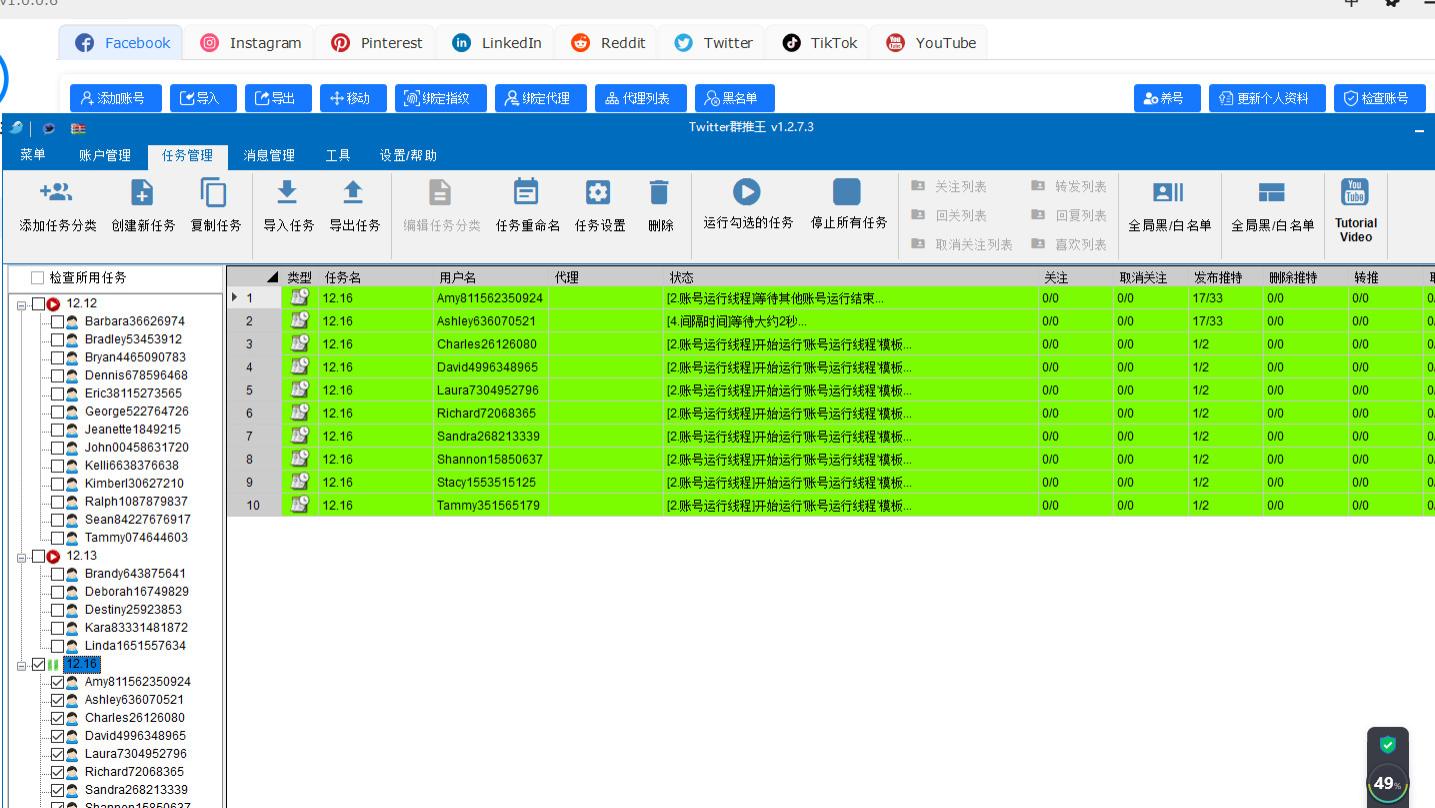Select table row 10 Tammy351565179
Image resolution: width=1435 pixels, height=808 pixels.
tap(830, 505)
